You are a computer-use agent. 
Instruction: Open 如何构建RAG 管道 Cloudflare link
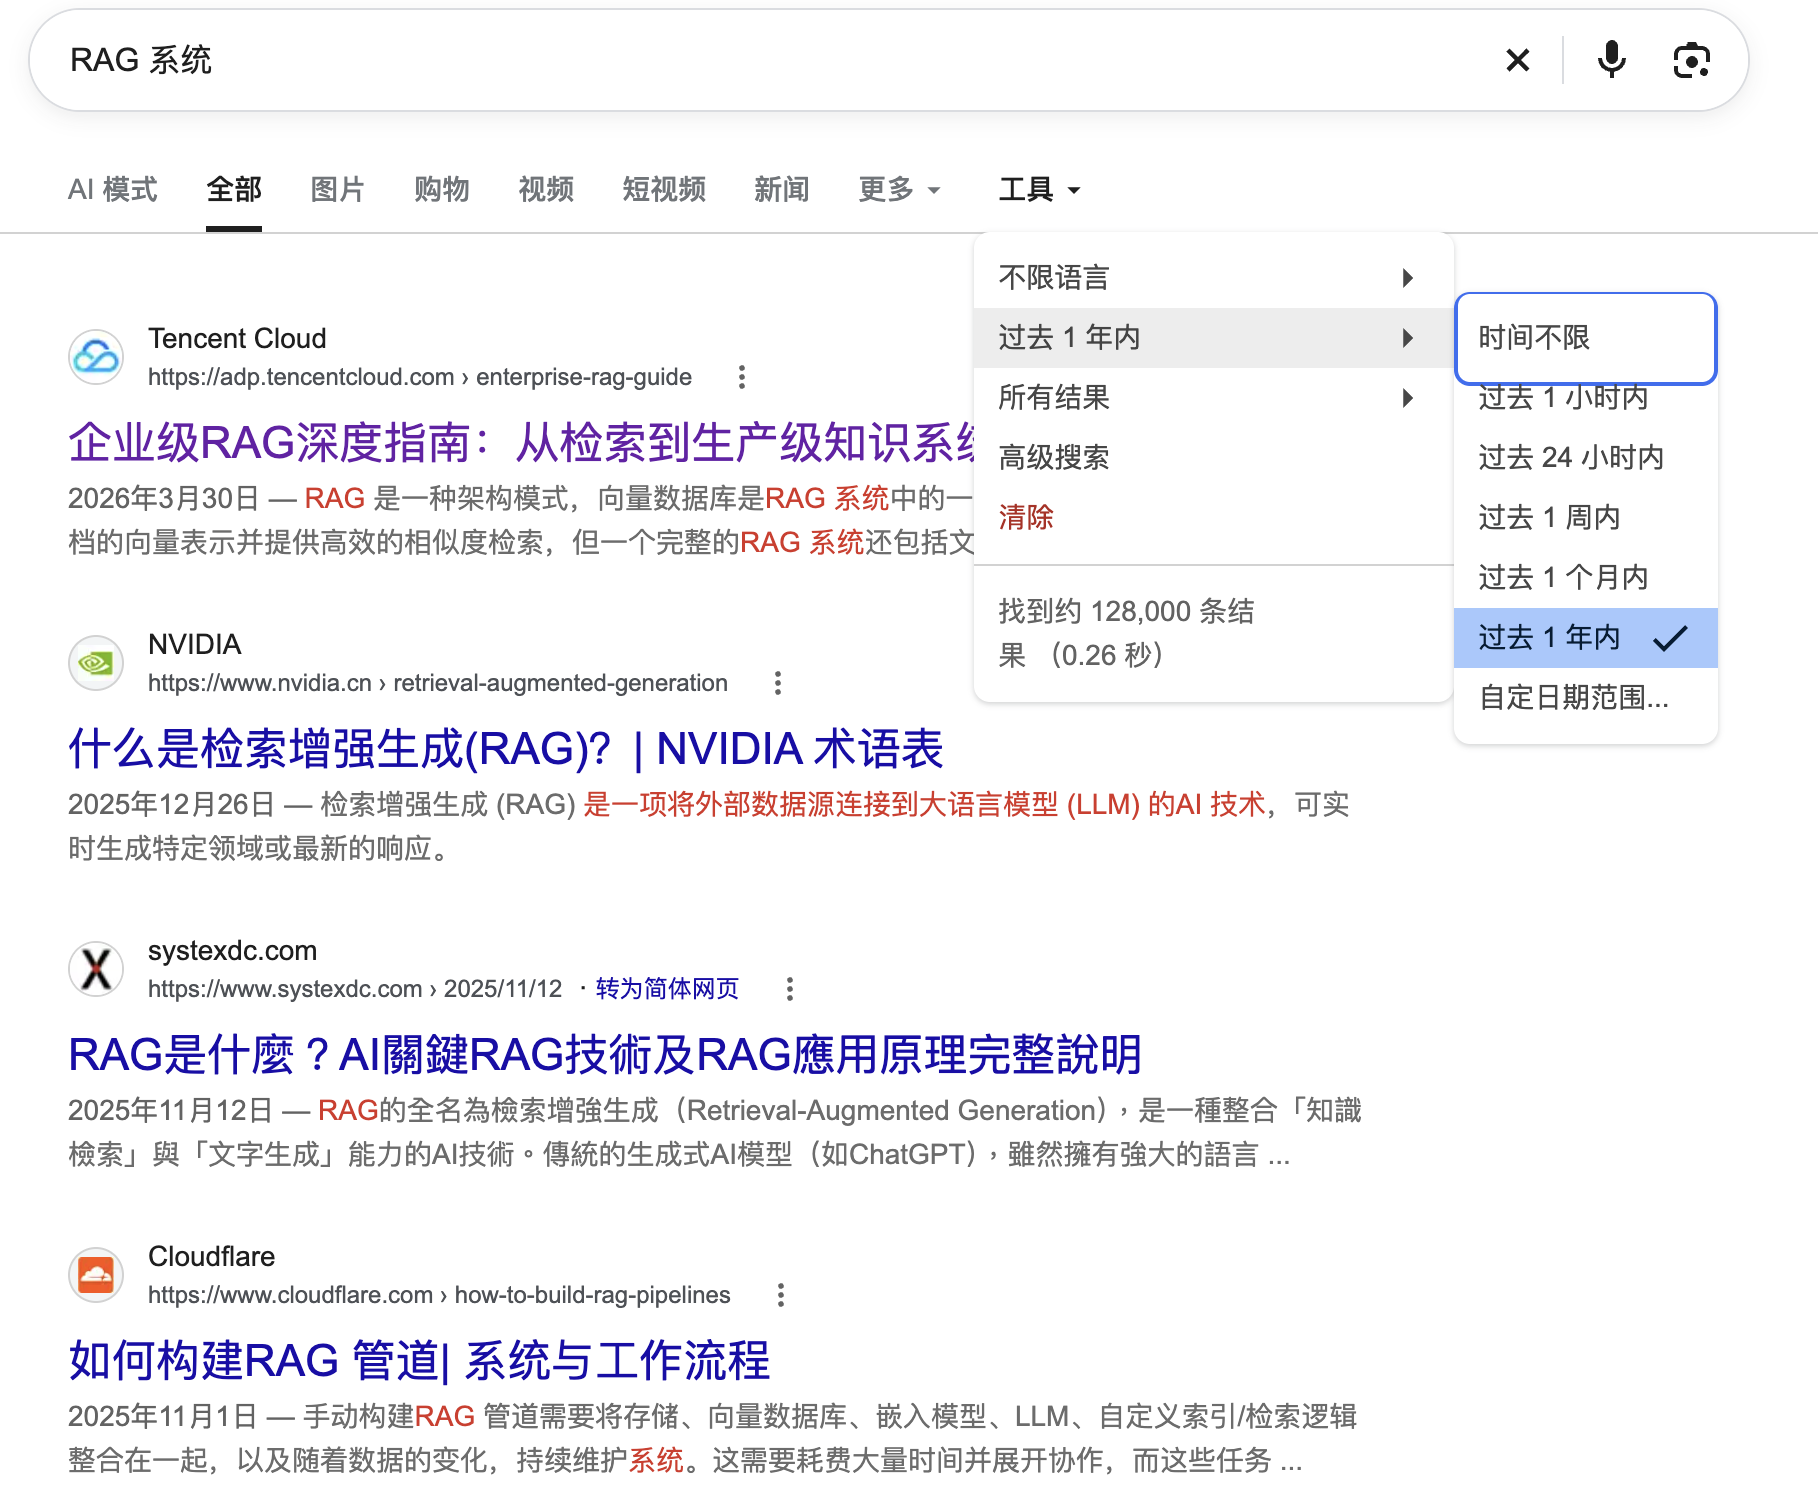(419, 1360)
